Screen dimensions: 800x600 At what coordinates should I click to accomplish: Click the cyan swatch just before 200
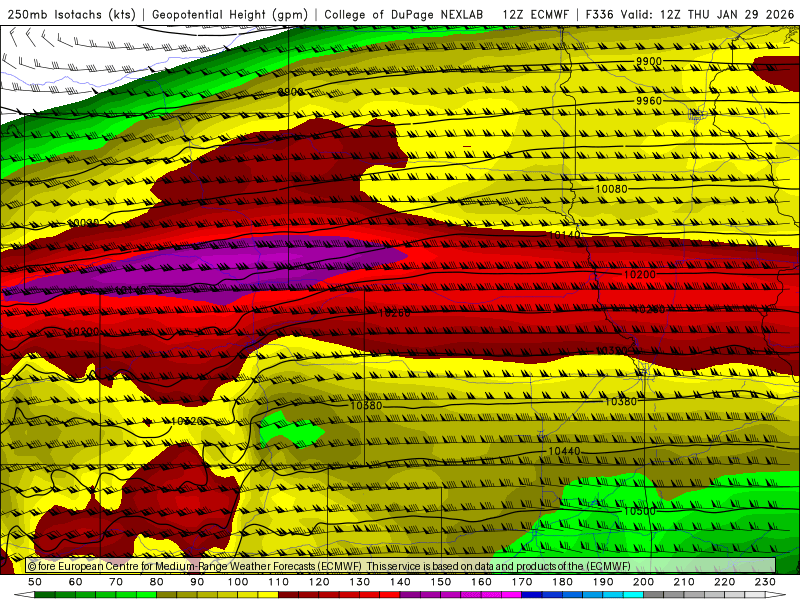coord(633,595)
